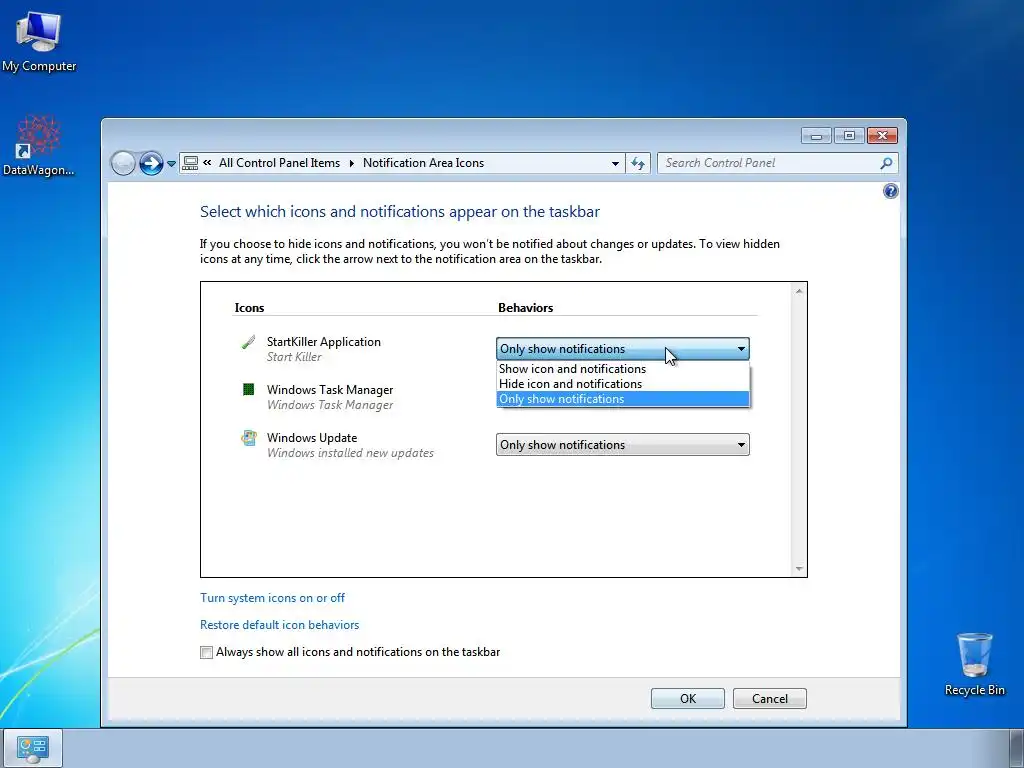Click the Show desktop strip on taskbar
This screenshot has width=1024, height=768.
(1017, 748)
